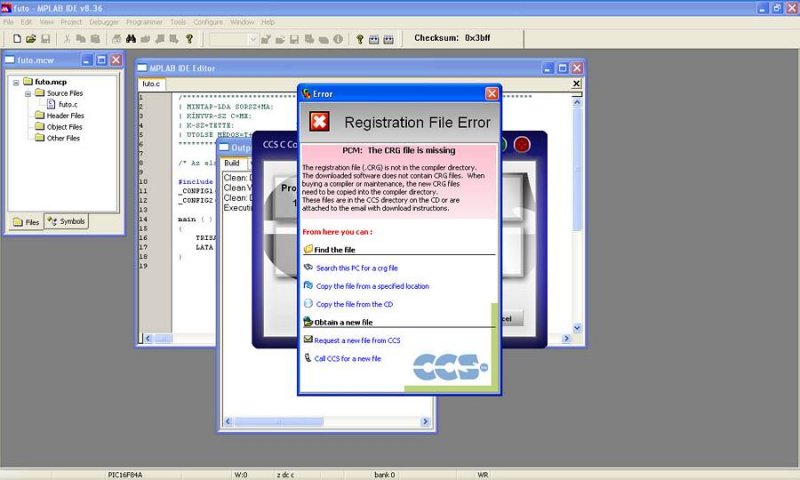Maximize the futo.mcw project window

pyautogui.click(x=102, y=60)
